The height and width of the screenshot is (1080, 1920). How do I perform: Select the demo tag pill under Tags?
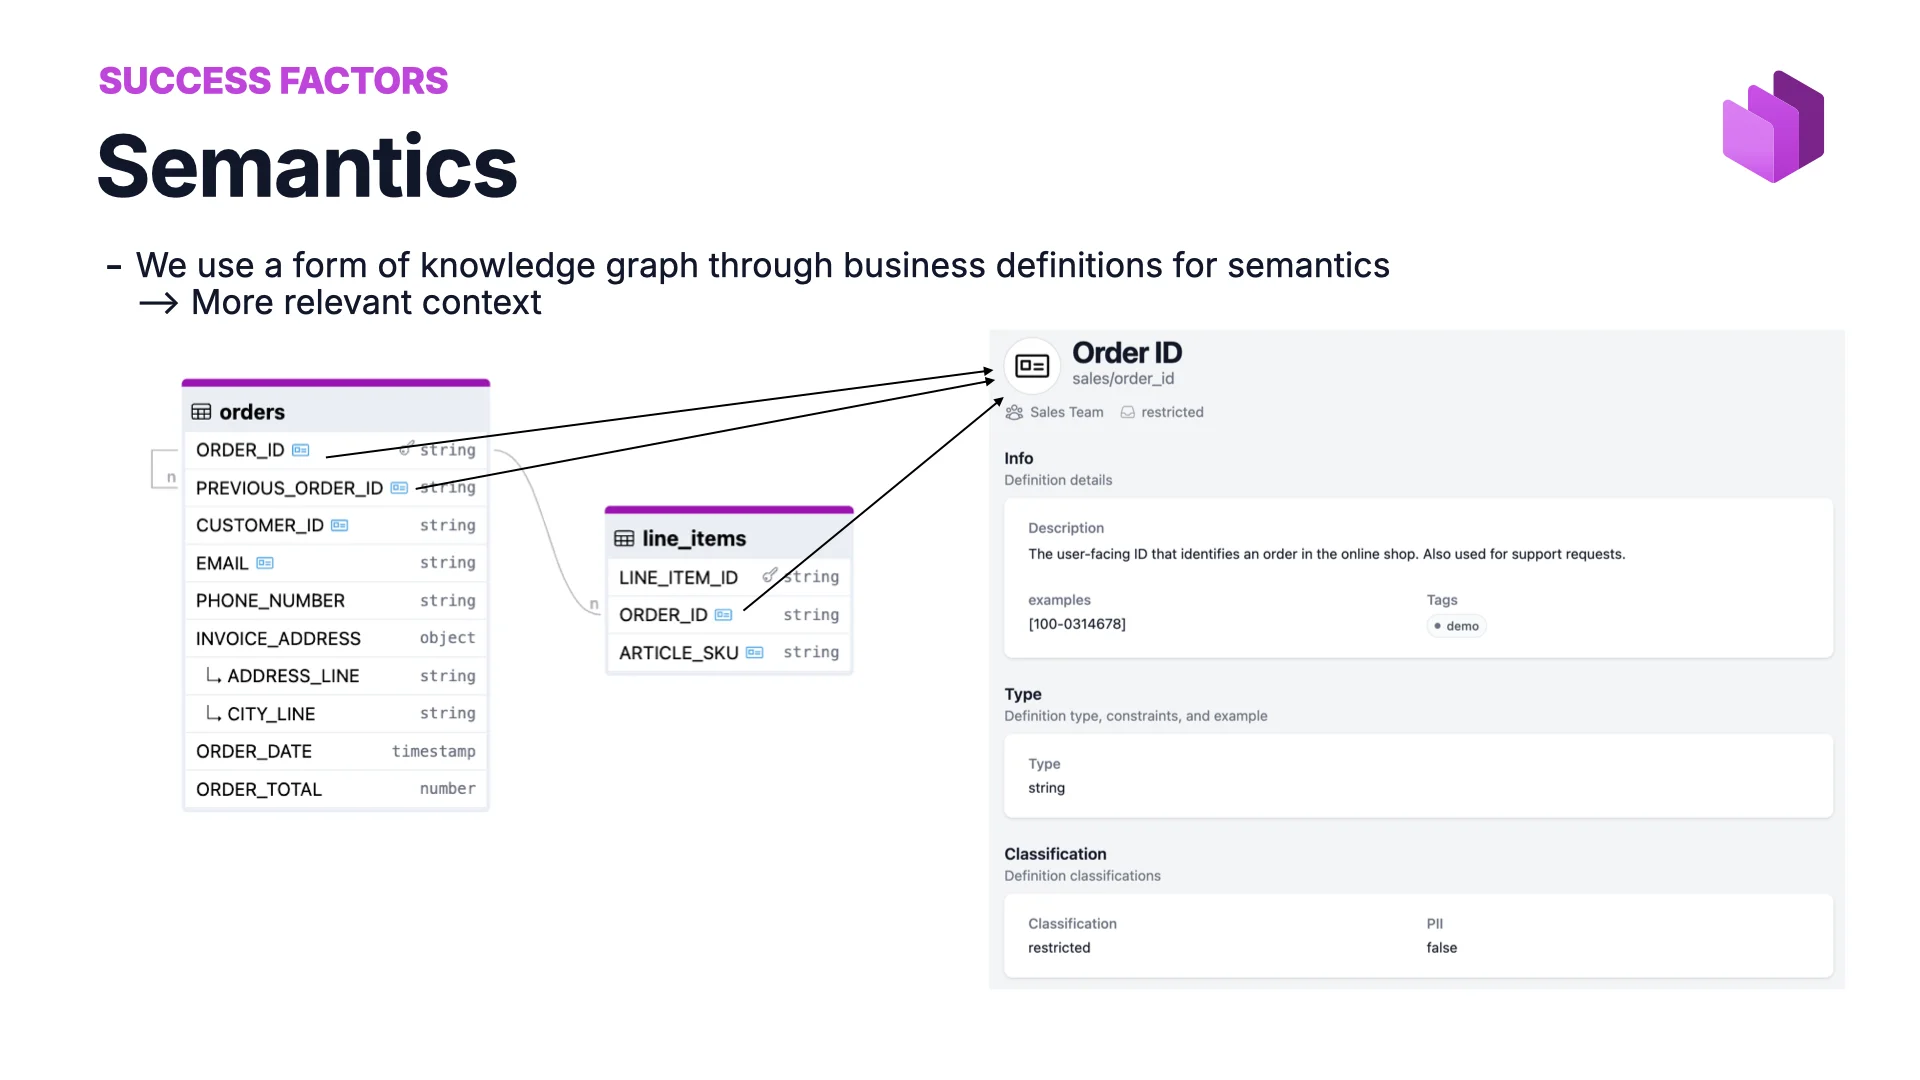1456,626
